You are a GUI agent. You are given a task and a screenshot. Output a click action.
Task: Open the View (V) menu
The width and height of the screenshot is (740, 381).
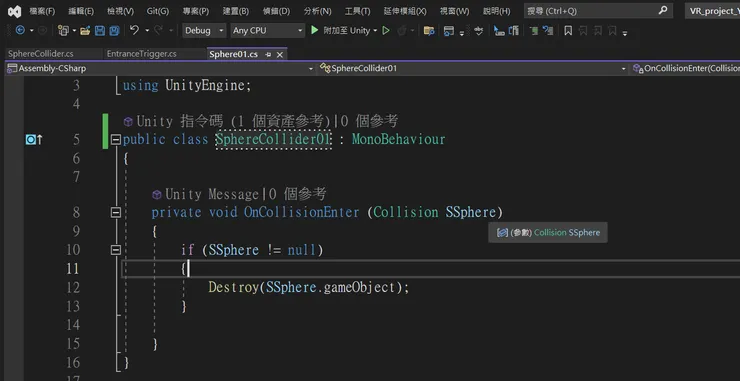120,11
